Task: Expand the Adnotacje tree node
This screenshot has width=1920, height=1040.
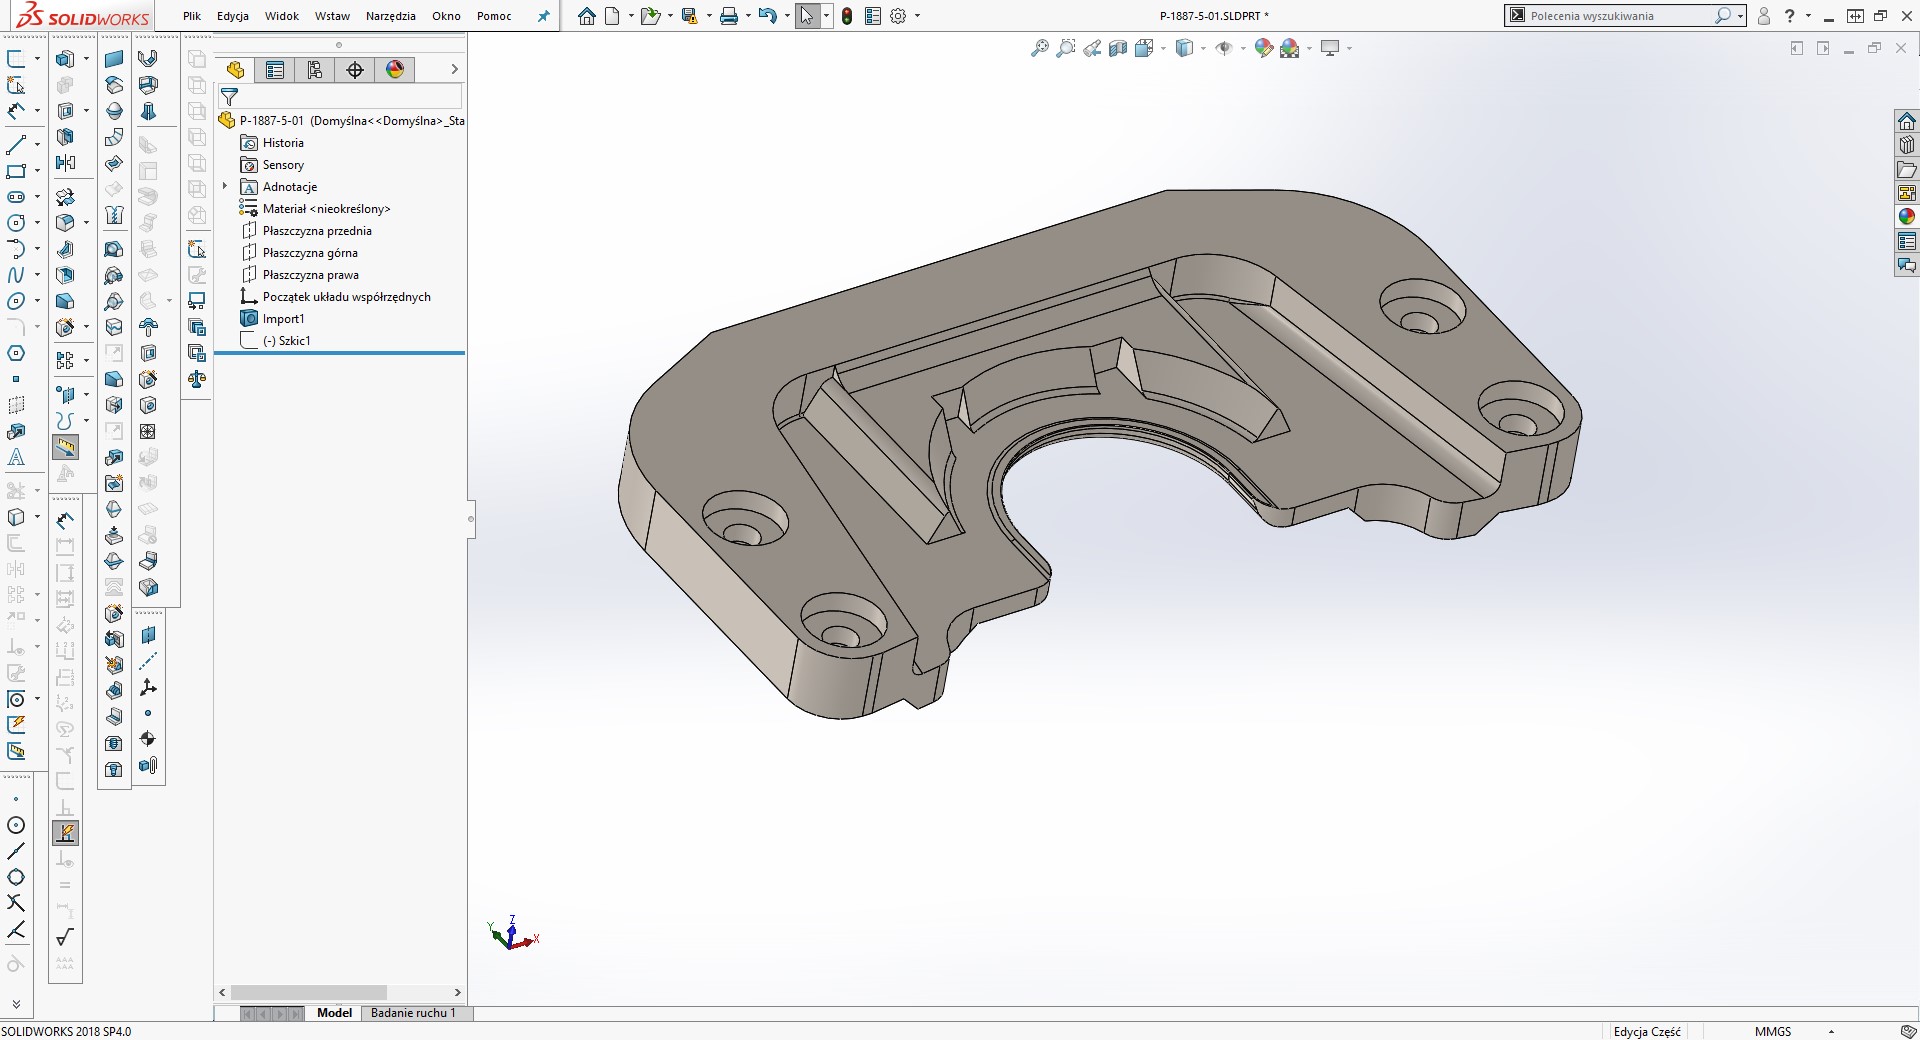Action: 225,187
